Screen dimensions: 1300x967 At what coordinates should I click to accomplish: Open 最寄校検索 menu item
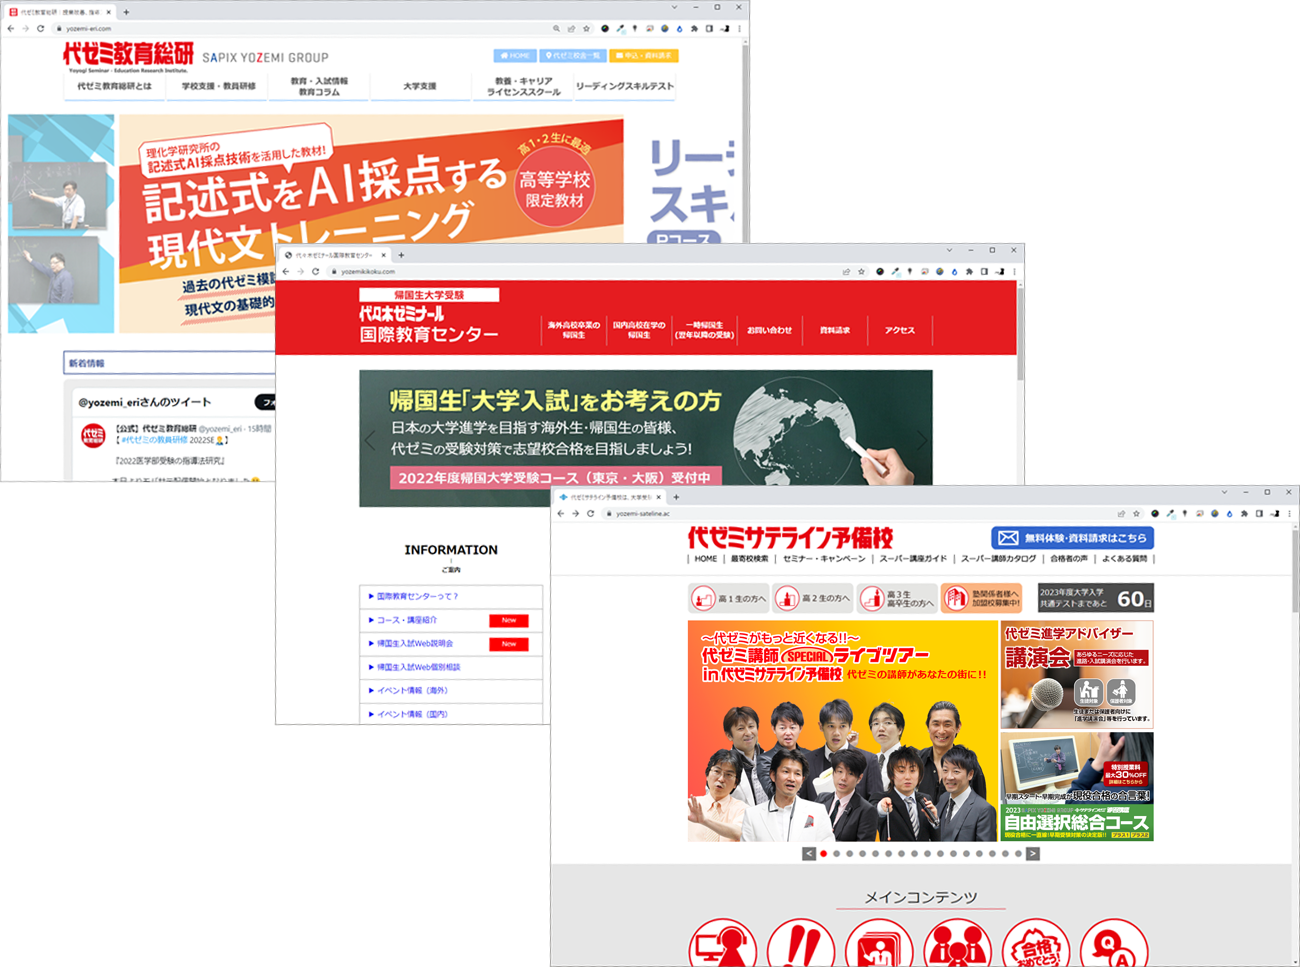pos(750,559)
